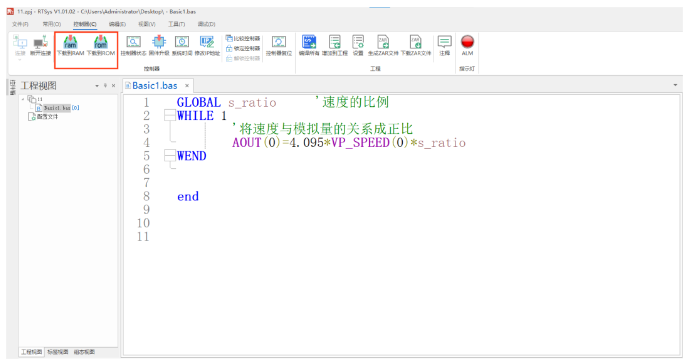Screen dimensions: 689x364
Task: Open the 调试(D) Debug ribbon tab
Action: tap(207, 24)
